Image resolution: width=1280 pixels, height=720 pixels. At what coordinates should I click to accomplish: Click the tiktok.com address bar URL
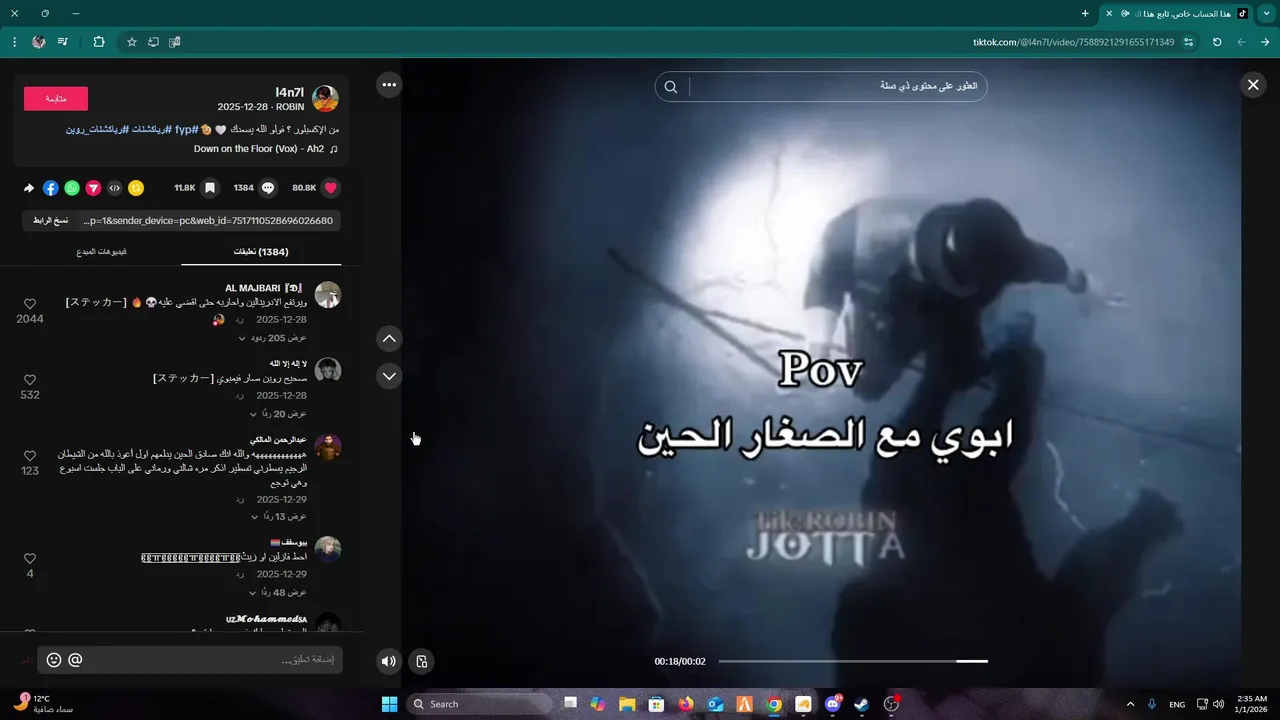(1073, 42)
